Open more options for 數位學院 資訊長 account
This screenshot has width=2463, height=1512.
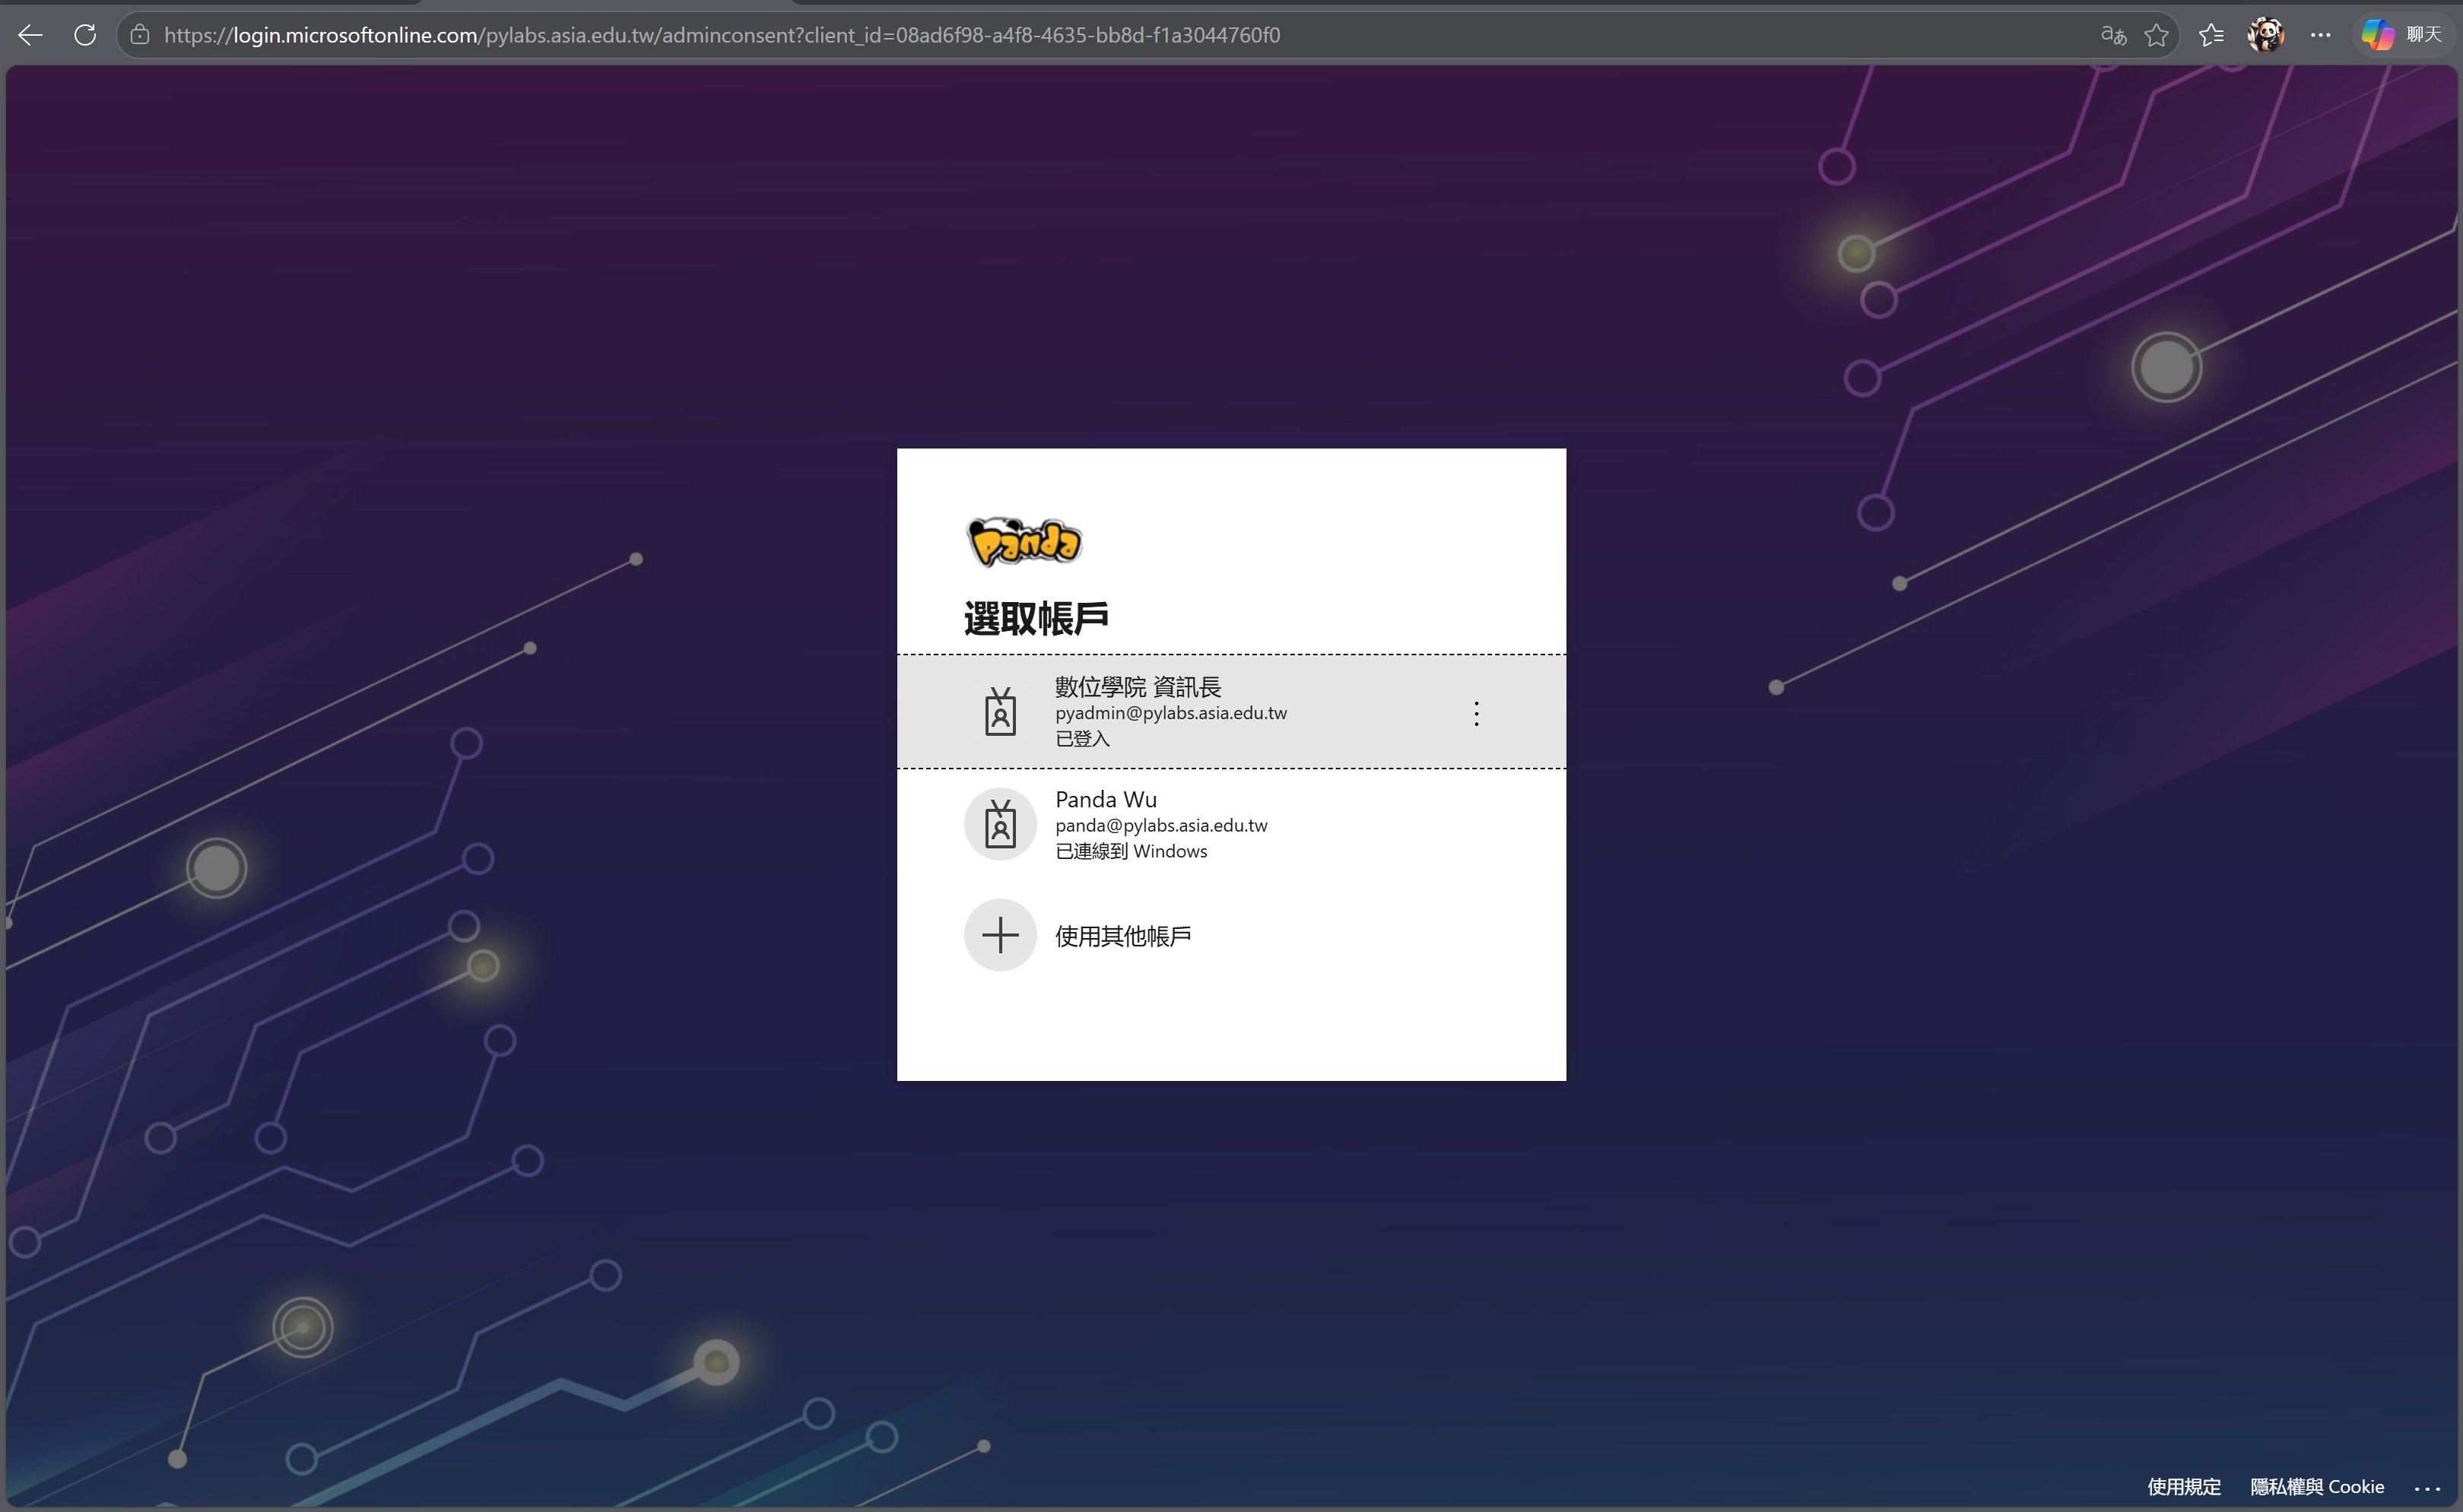pos(1476,713)
